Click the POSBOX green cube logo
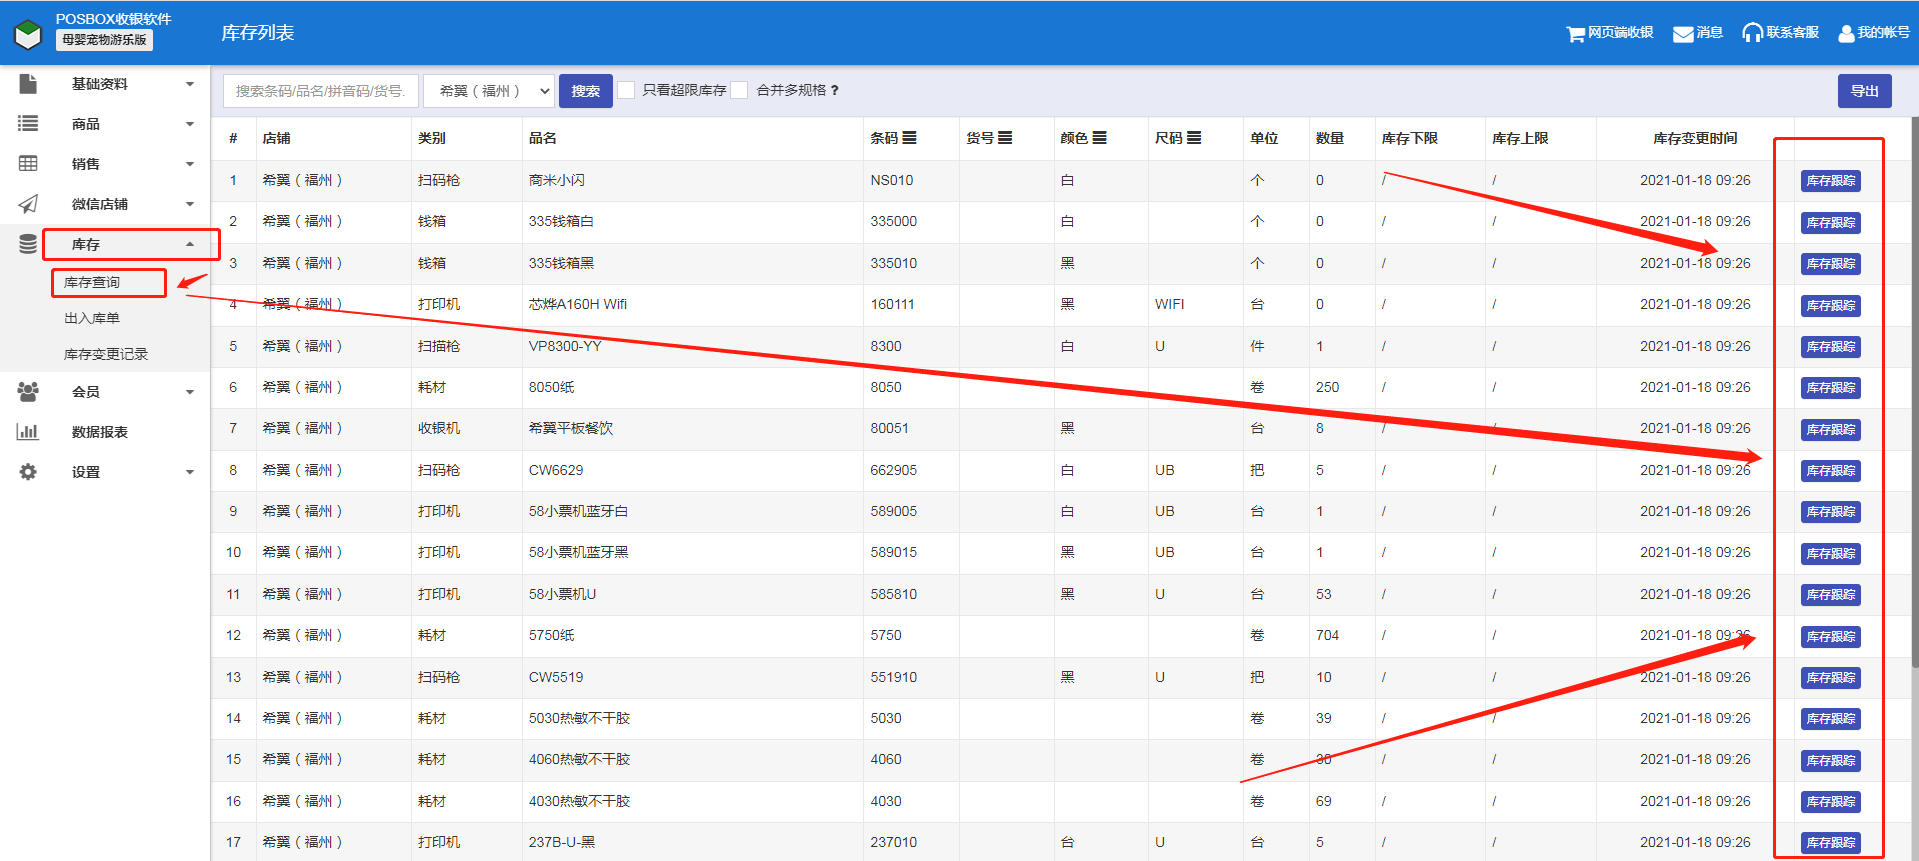The width and height of the screenshot is (1919, 861). point(28,35)
